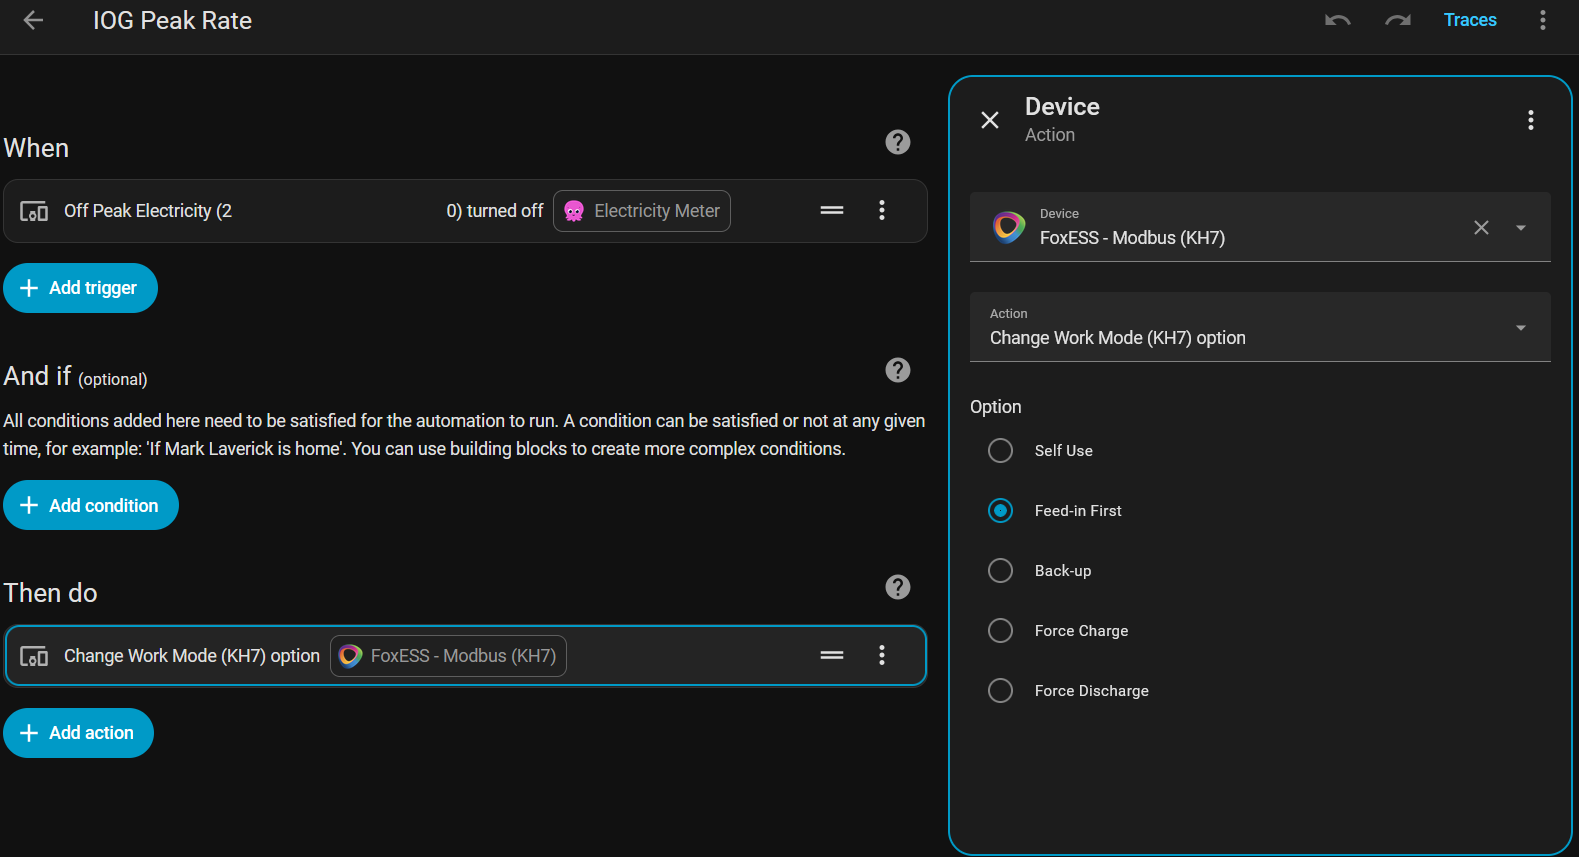The height and width of the screenshot is (857, 1579).
Task: Open the three-dot menu on the trigger row
Action: point(881,210)
